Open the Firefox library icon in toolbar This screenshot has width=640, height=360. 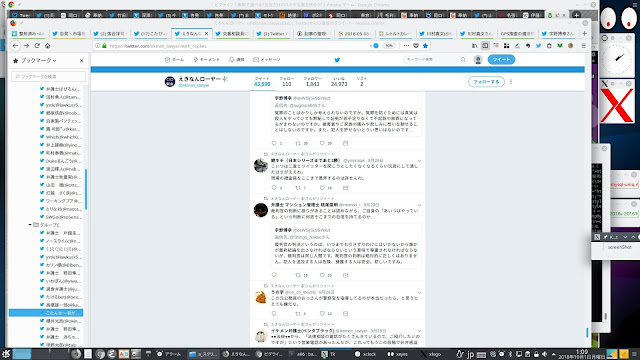474,46
